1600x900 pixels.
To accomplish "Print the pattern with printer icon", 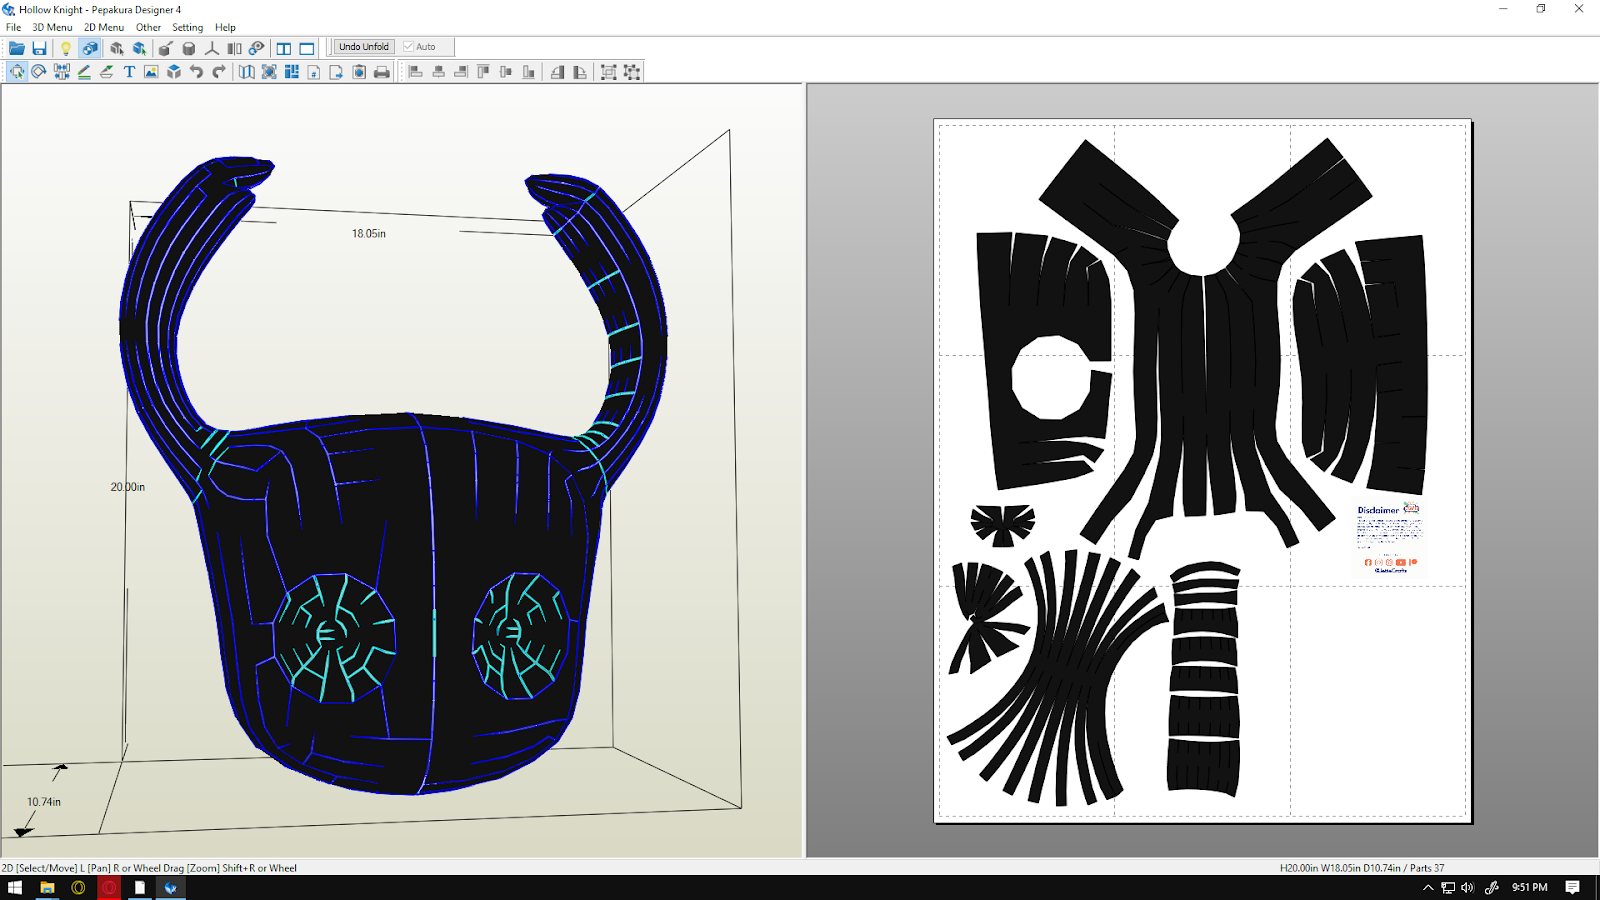I will pos(382,72).
